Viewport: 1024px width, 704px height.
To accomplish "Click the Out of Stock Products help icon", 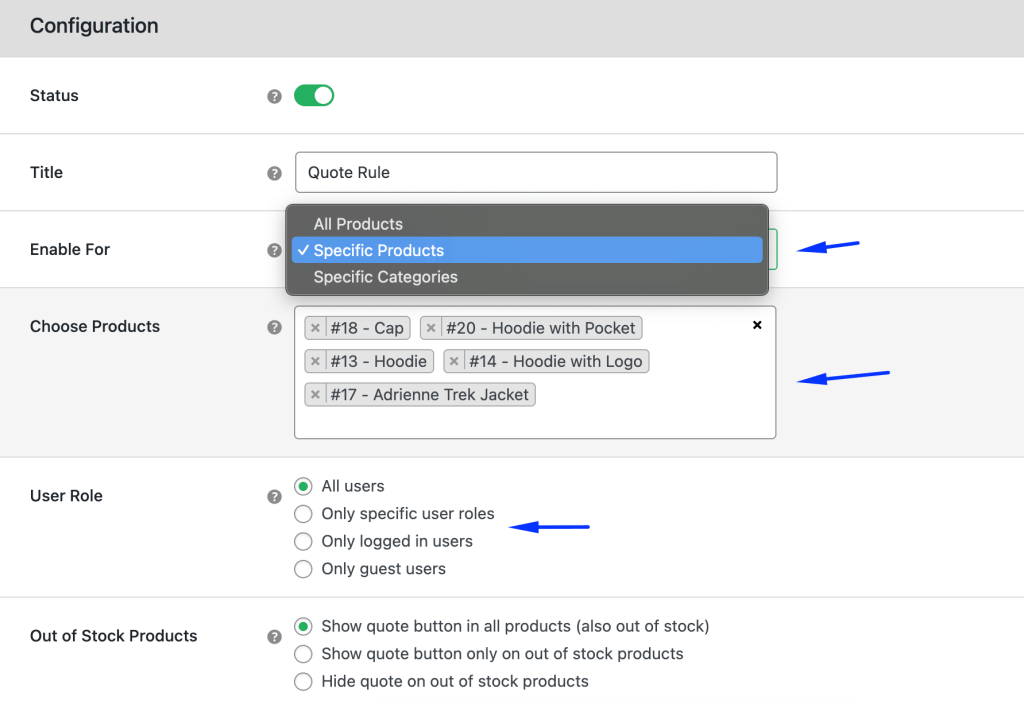I will coord(274,636).
